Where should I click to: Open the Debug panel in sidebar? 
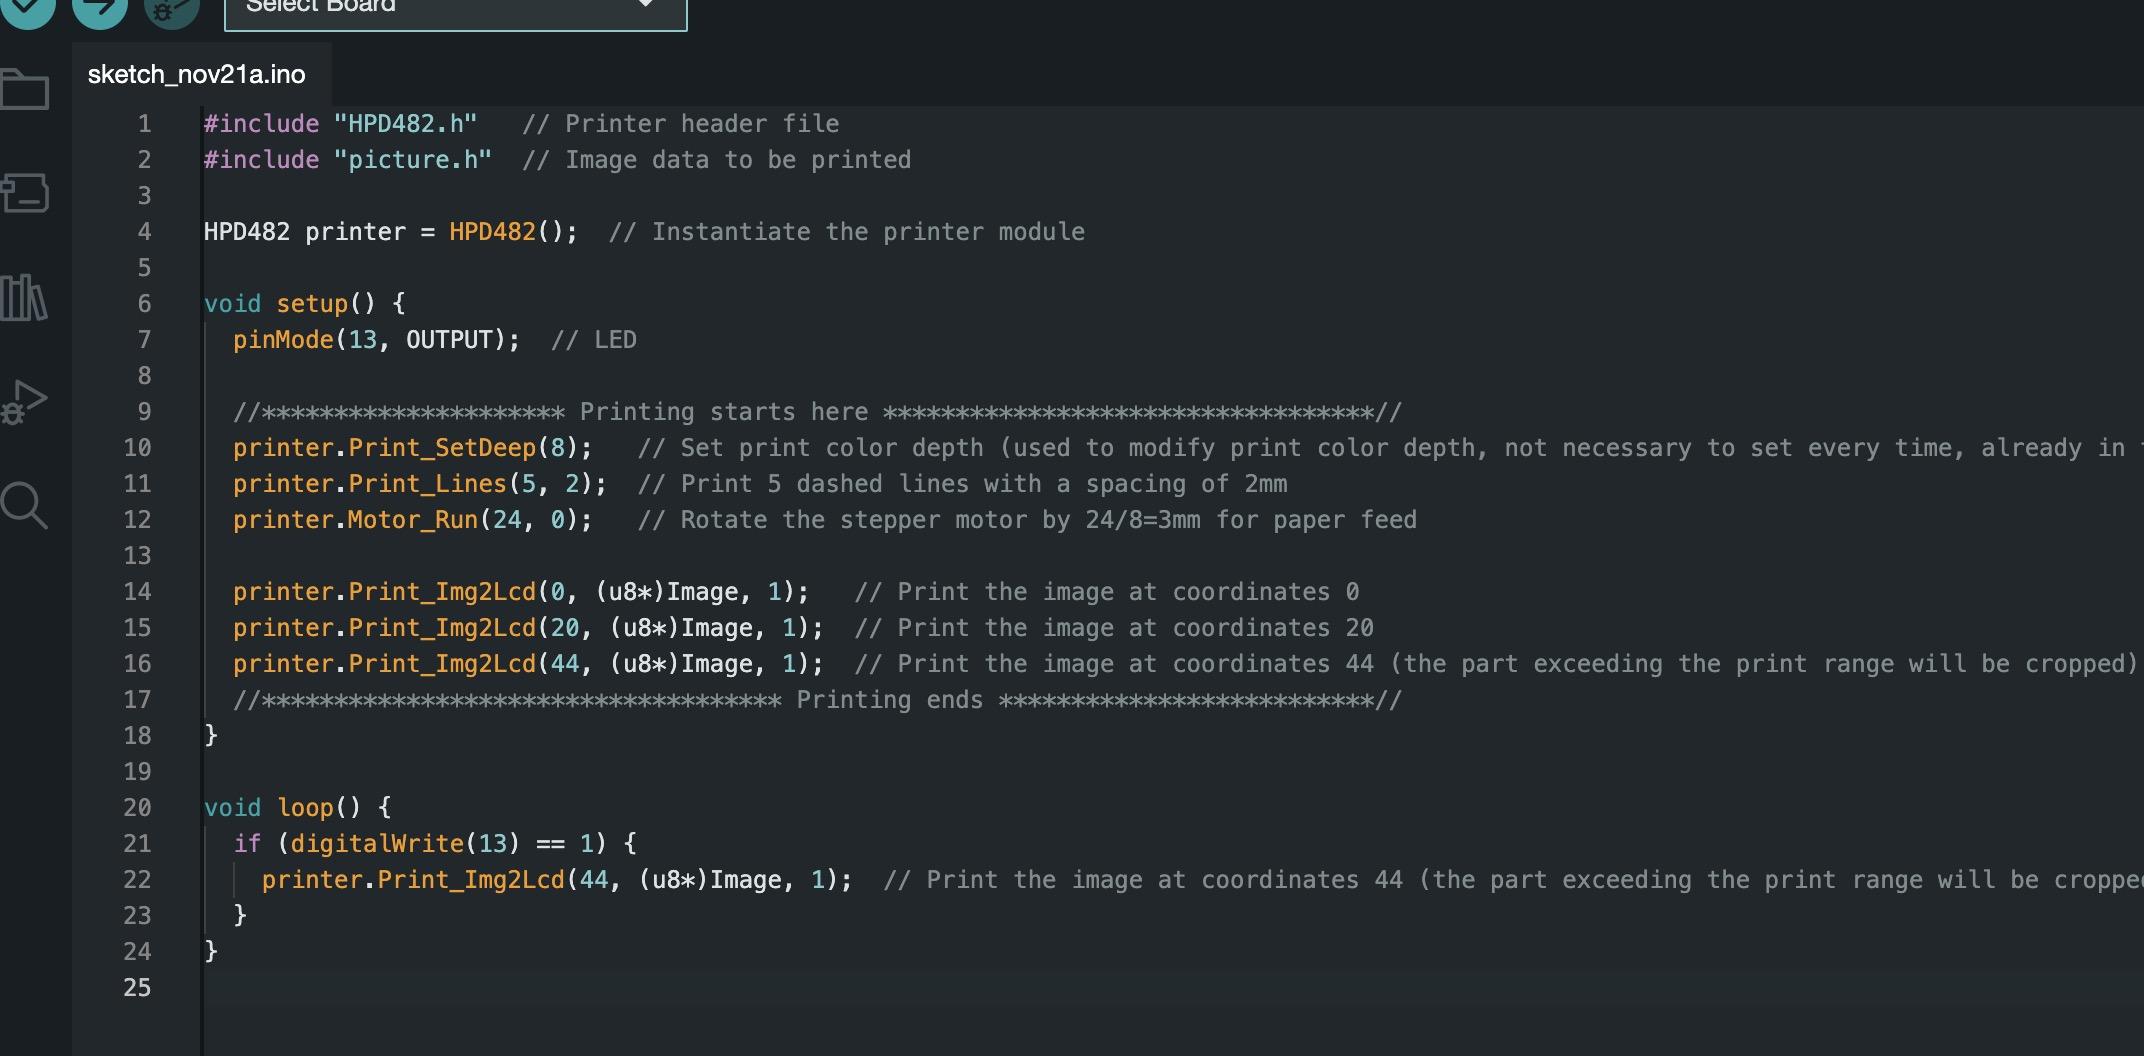click(25, 402)
